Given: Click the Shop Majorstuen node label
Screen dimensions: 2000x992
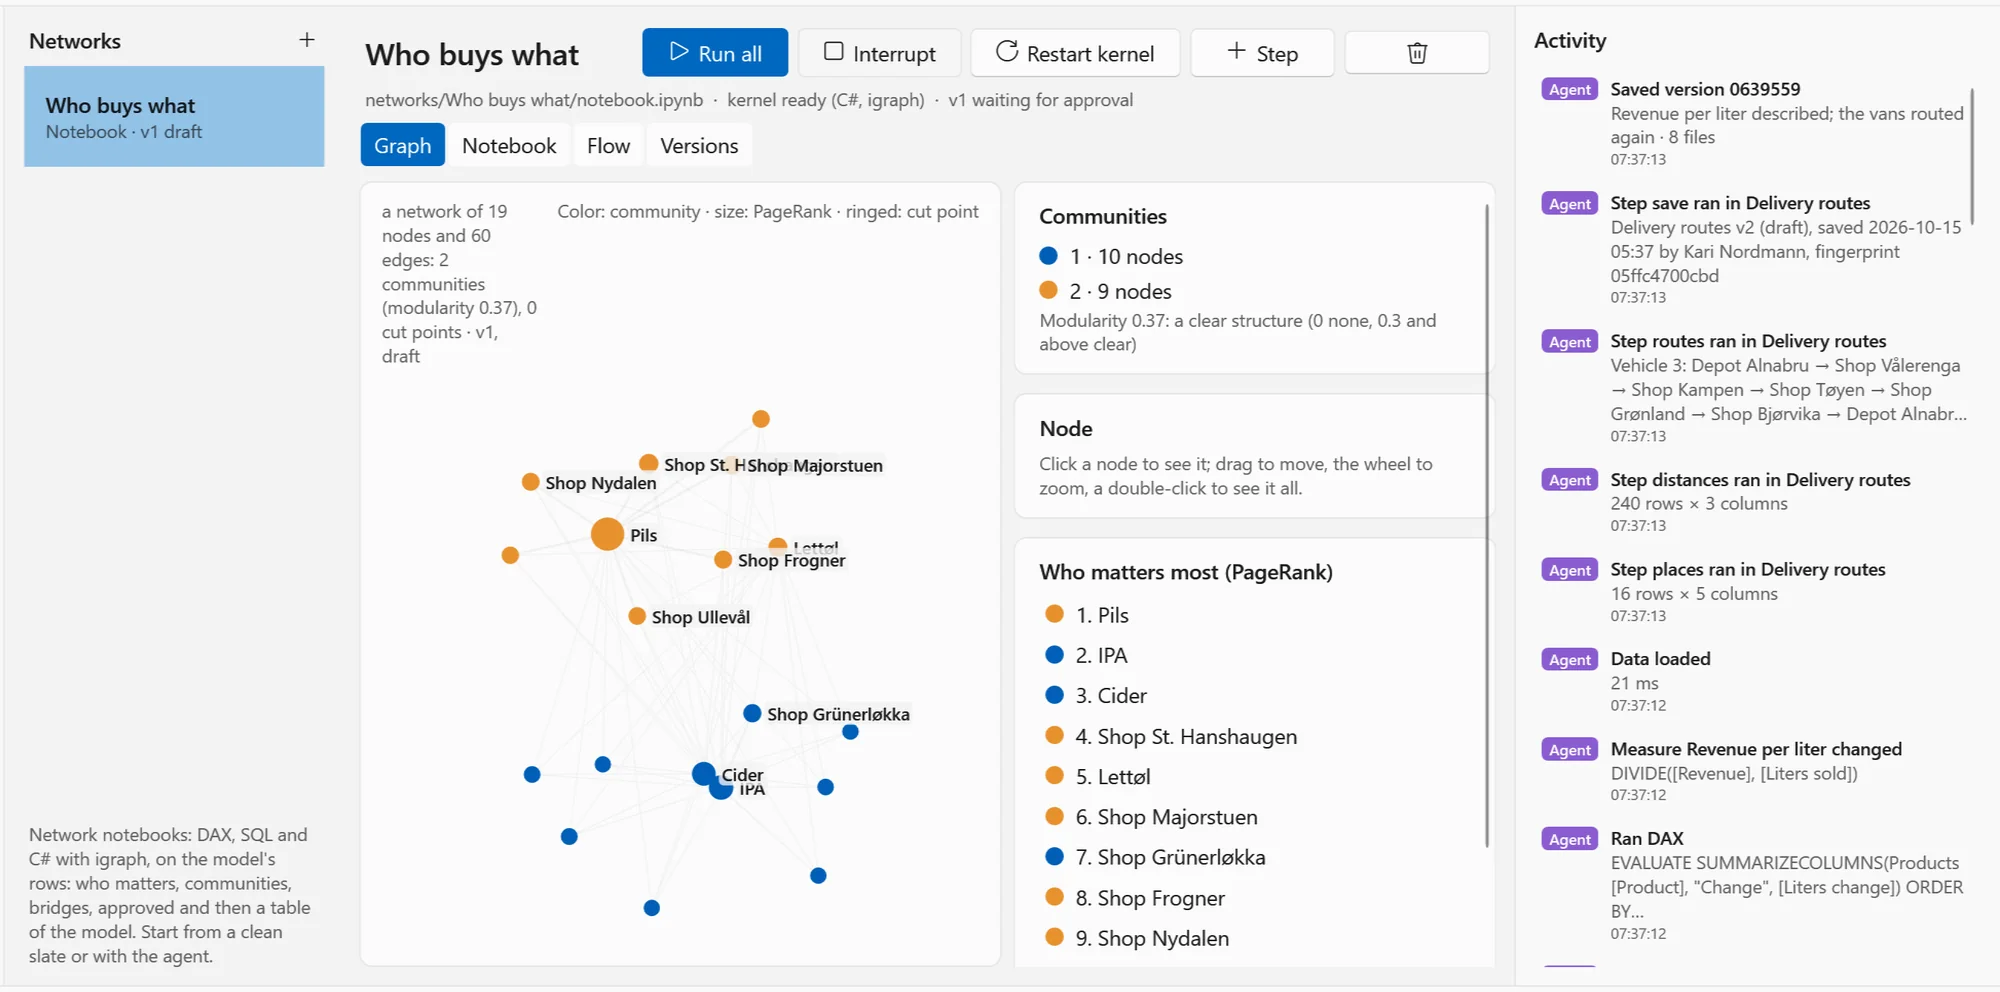Looking at the screenshot, I should click(815, 465).
